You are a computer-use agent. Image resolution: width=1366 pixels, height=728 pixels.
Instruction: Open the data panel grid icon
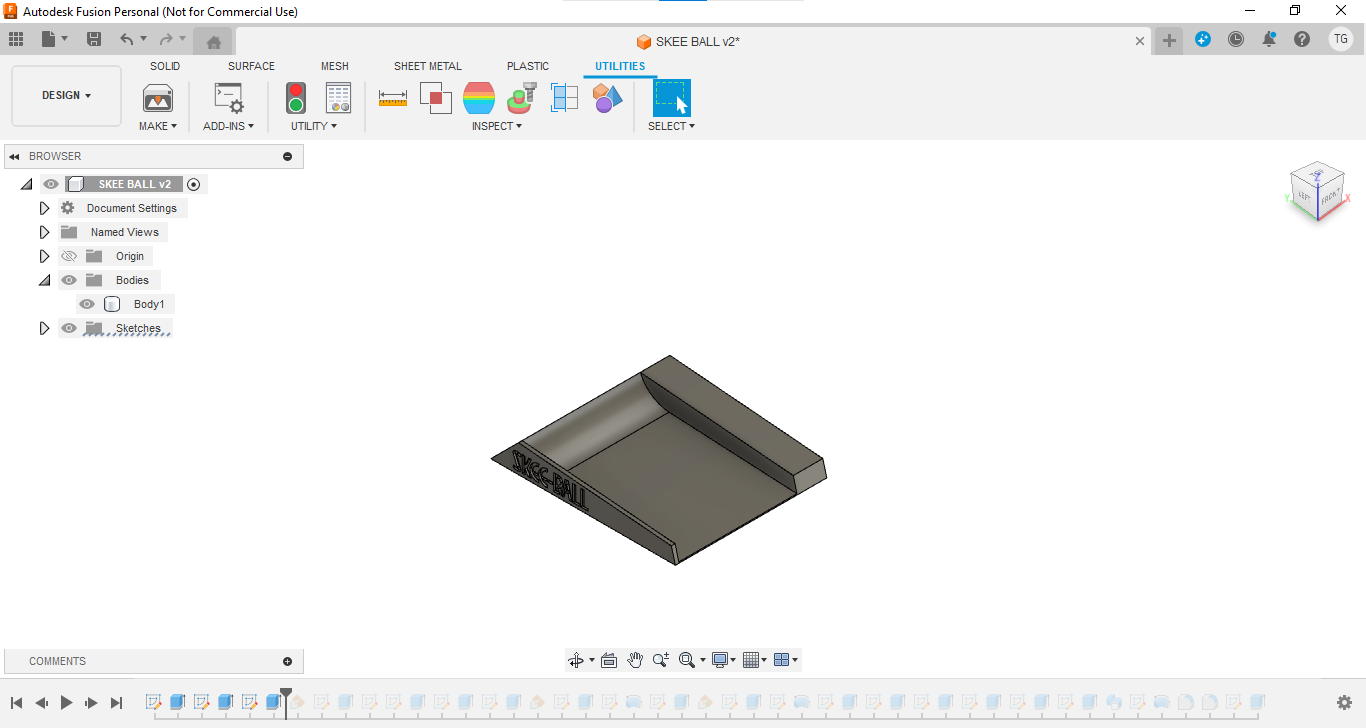point(16,39)
